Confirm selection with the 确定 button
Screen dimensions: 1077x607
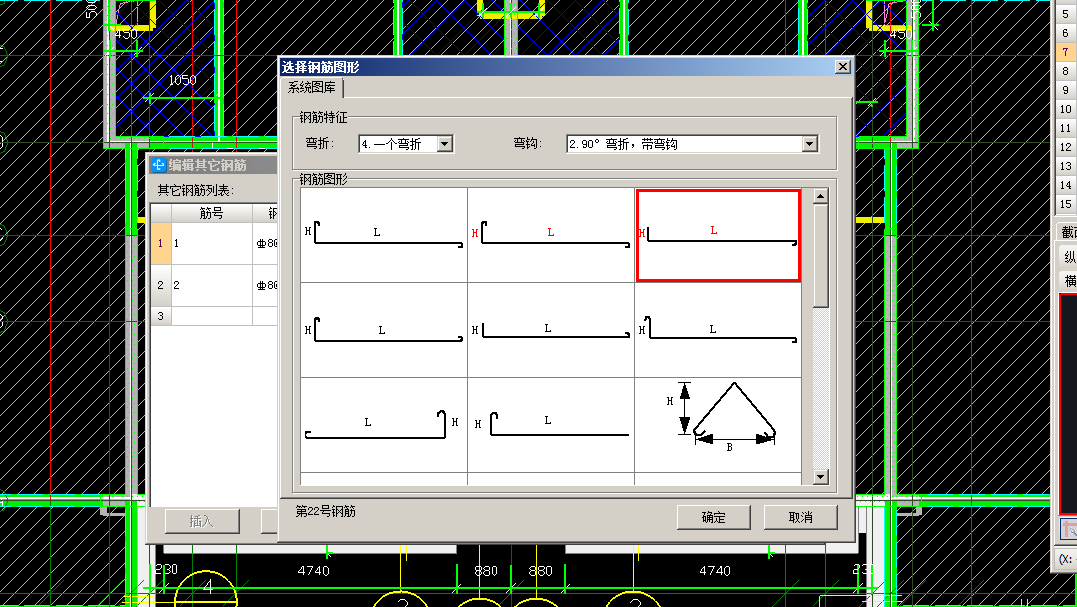pyautogui.click(x=714, y=518)
